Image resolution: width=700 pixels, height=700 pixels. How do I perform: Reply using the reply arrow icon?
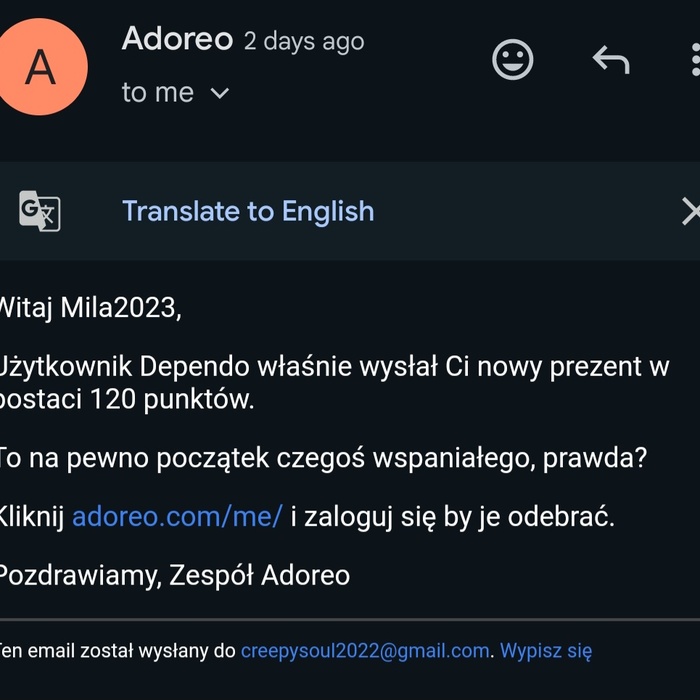610,60
